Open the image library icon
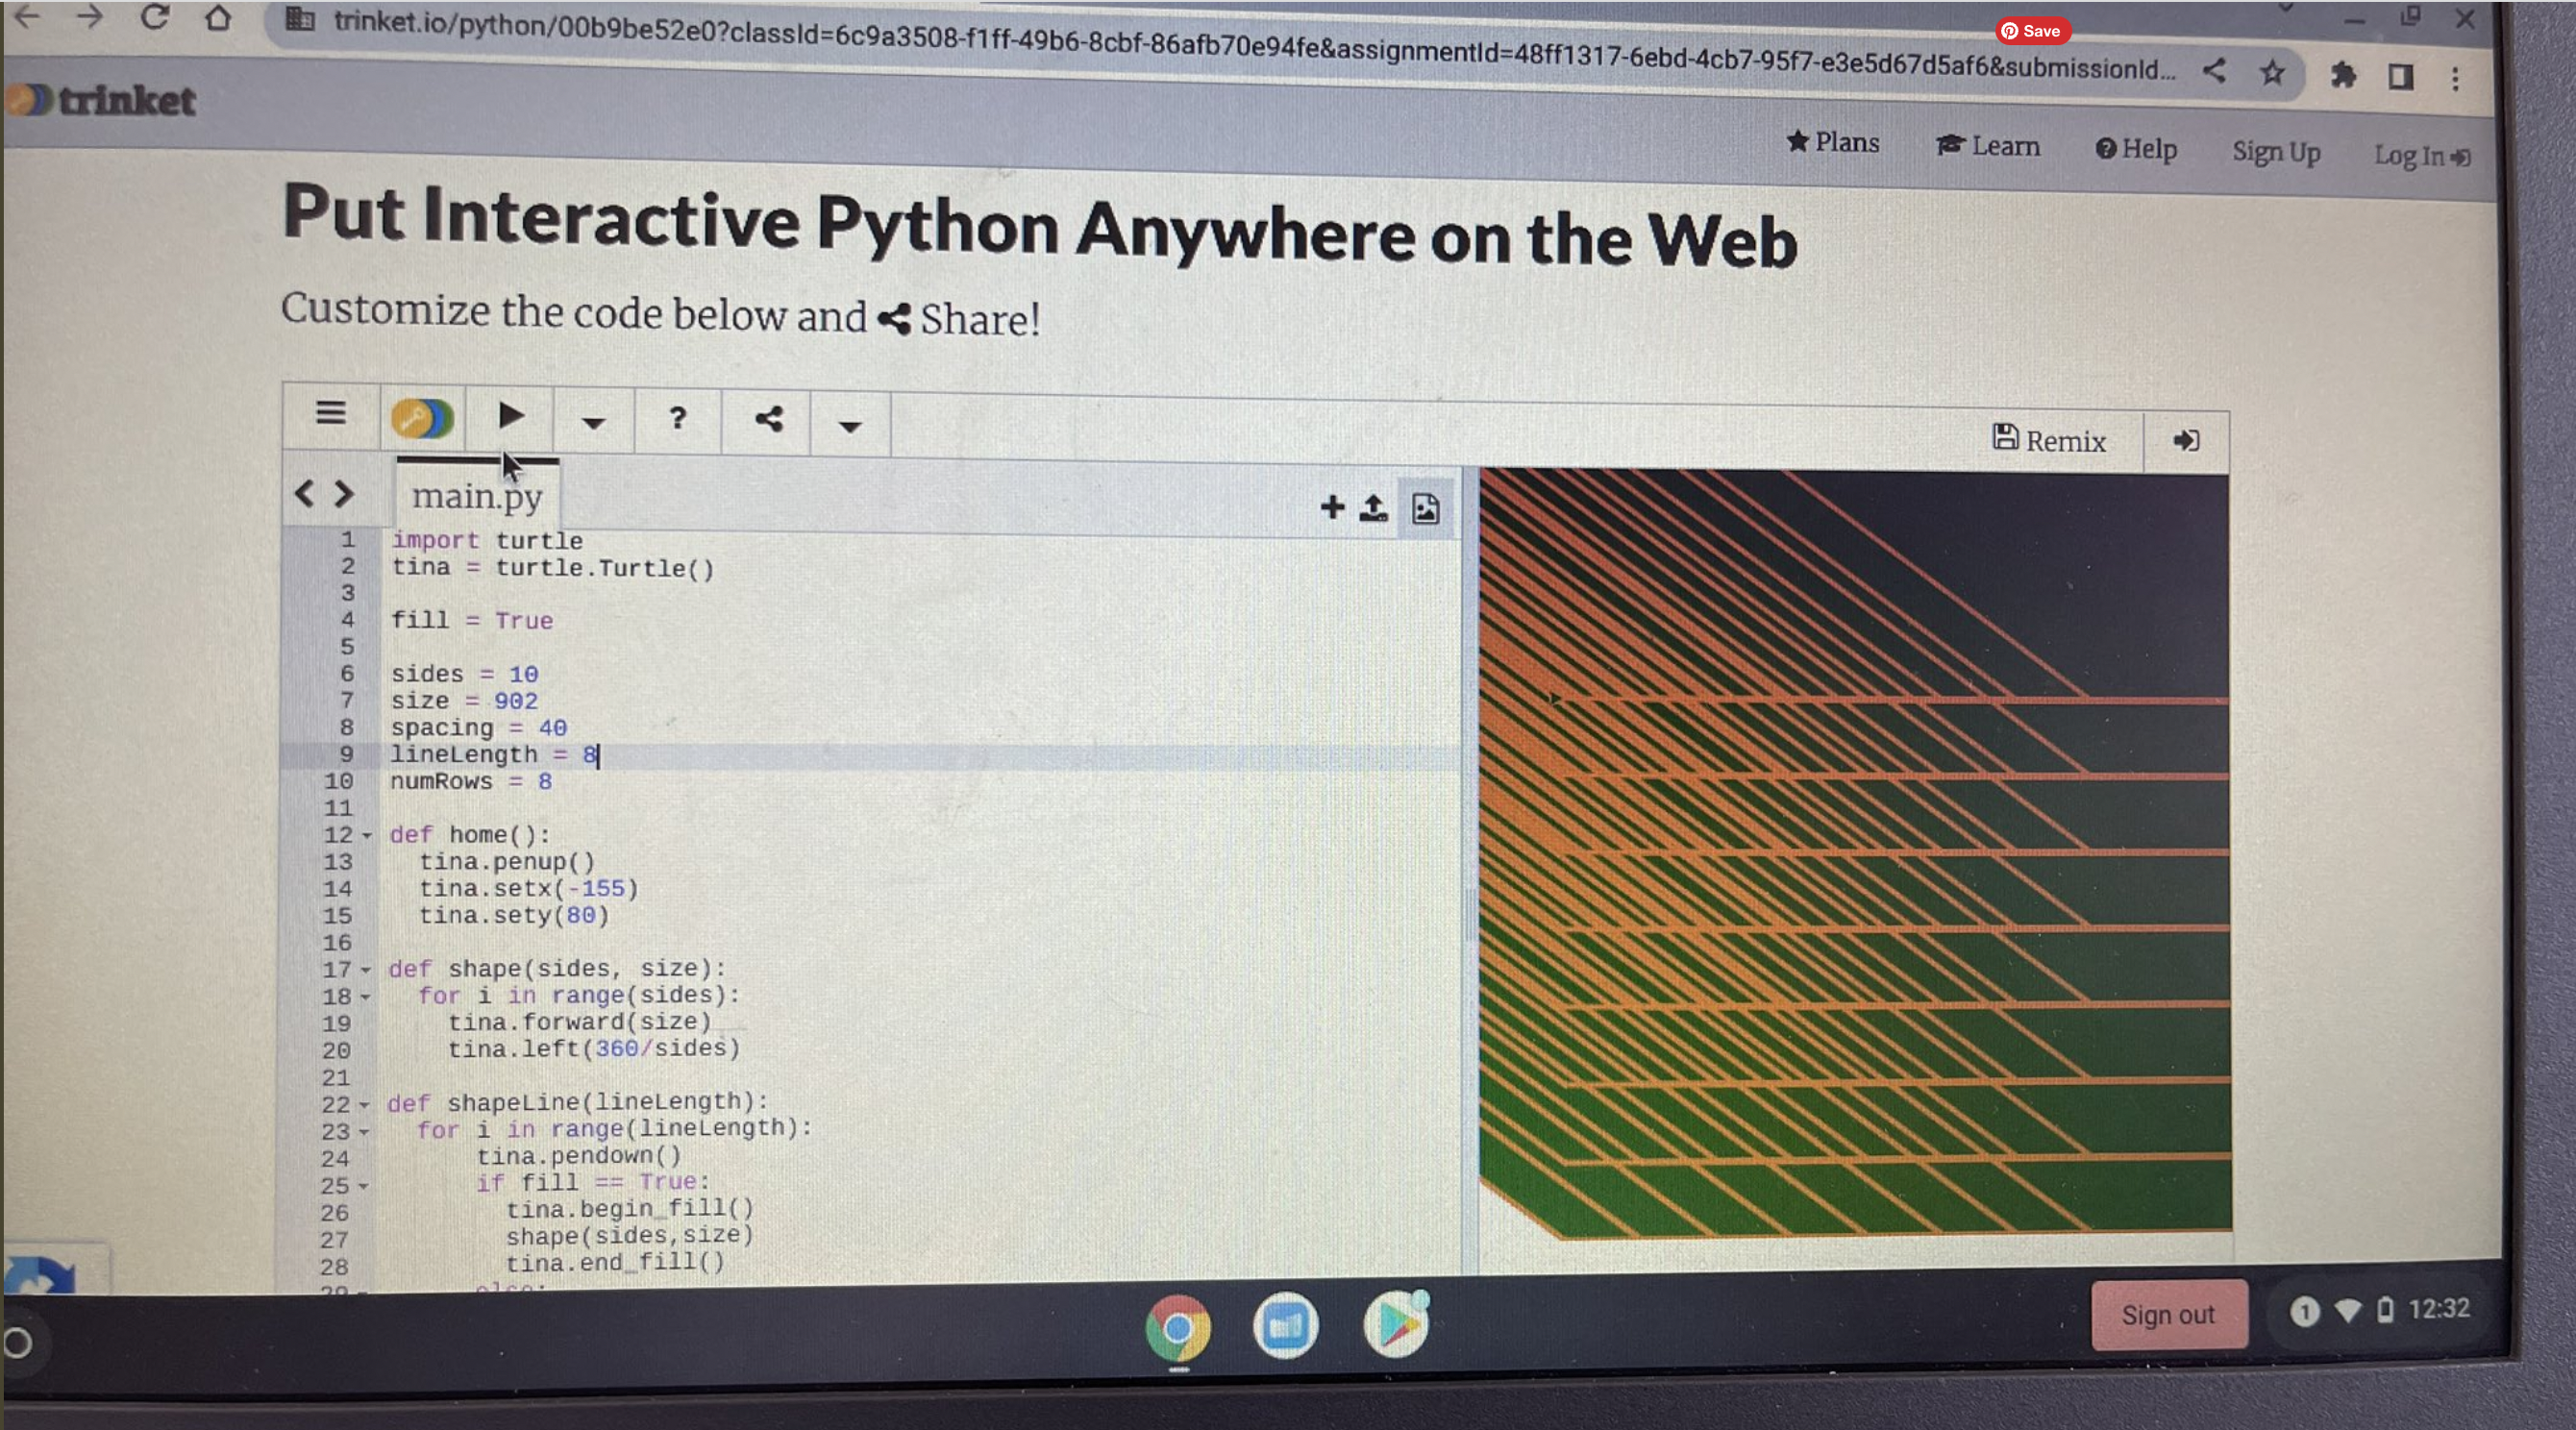Screen dimensions: 2576x1430 [x=1426, y=509]
